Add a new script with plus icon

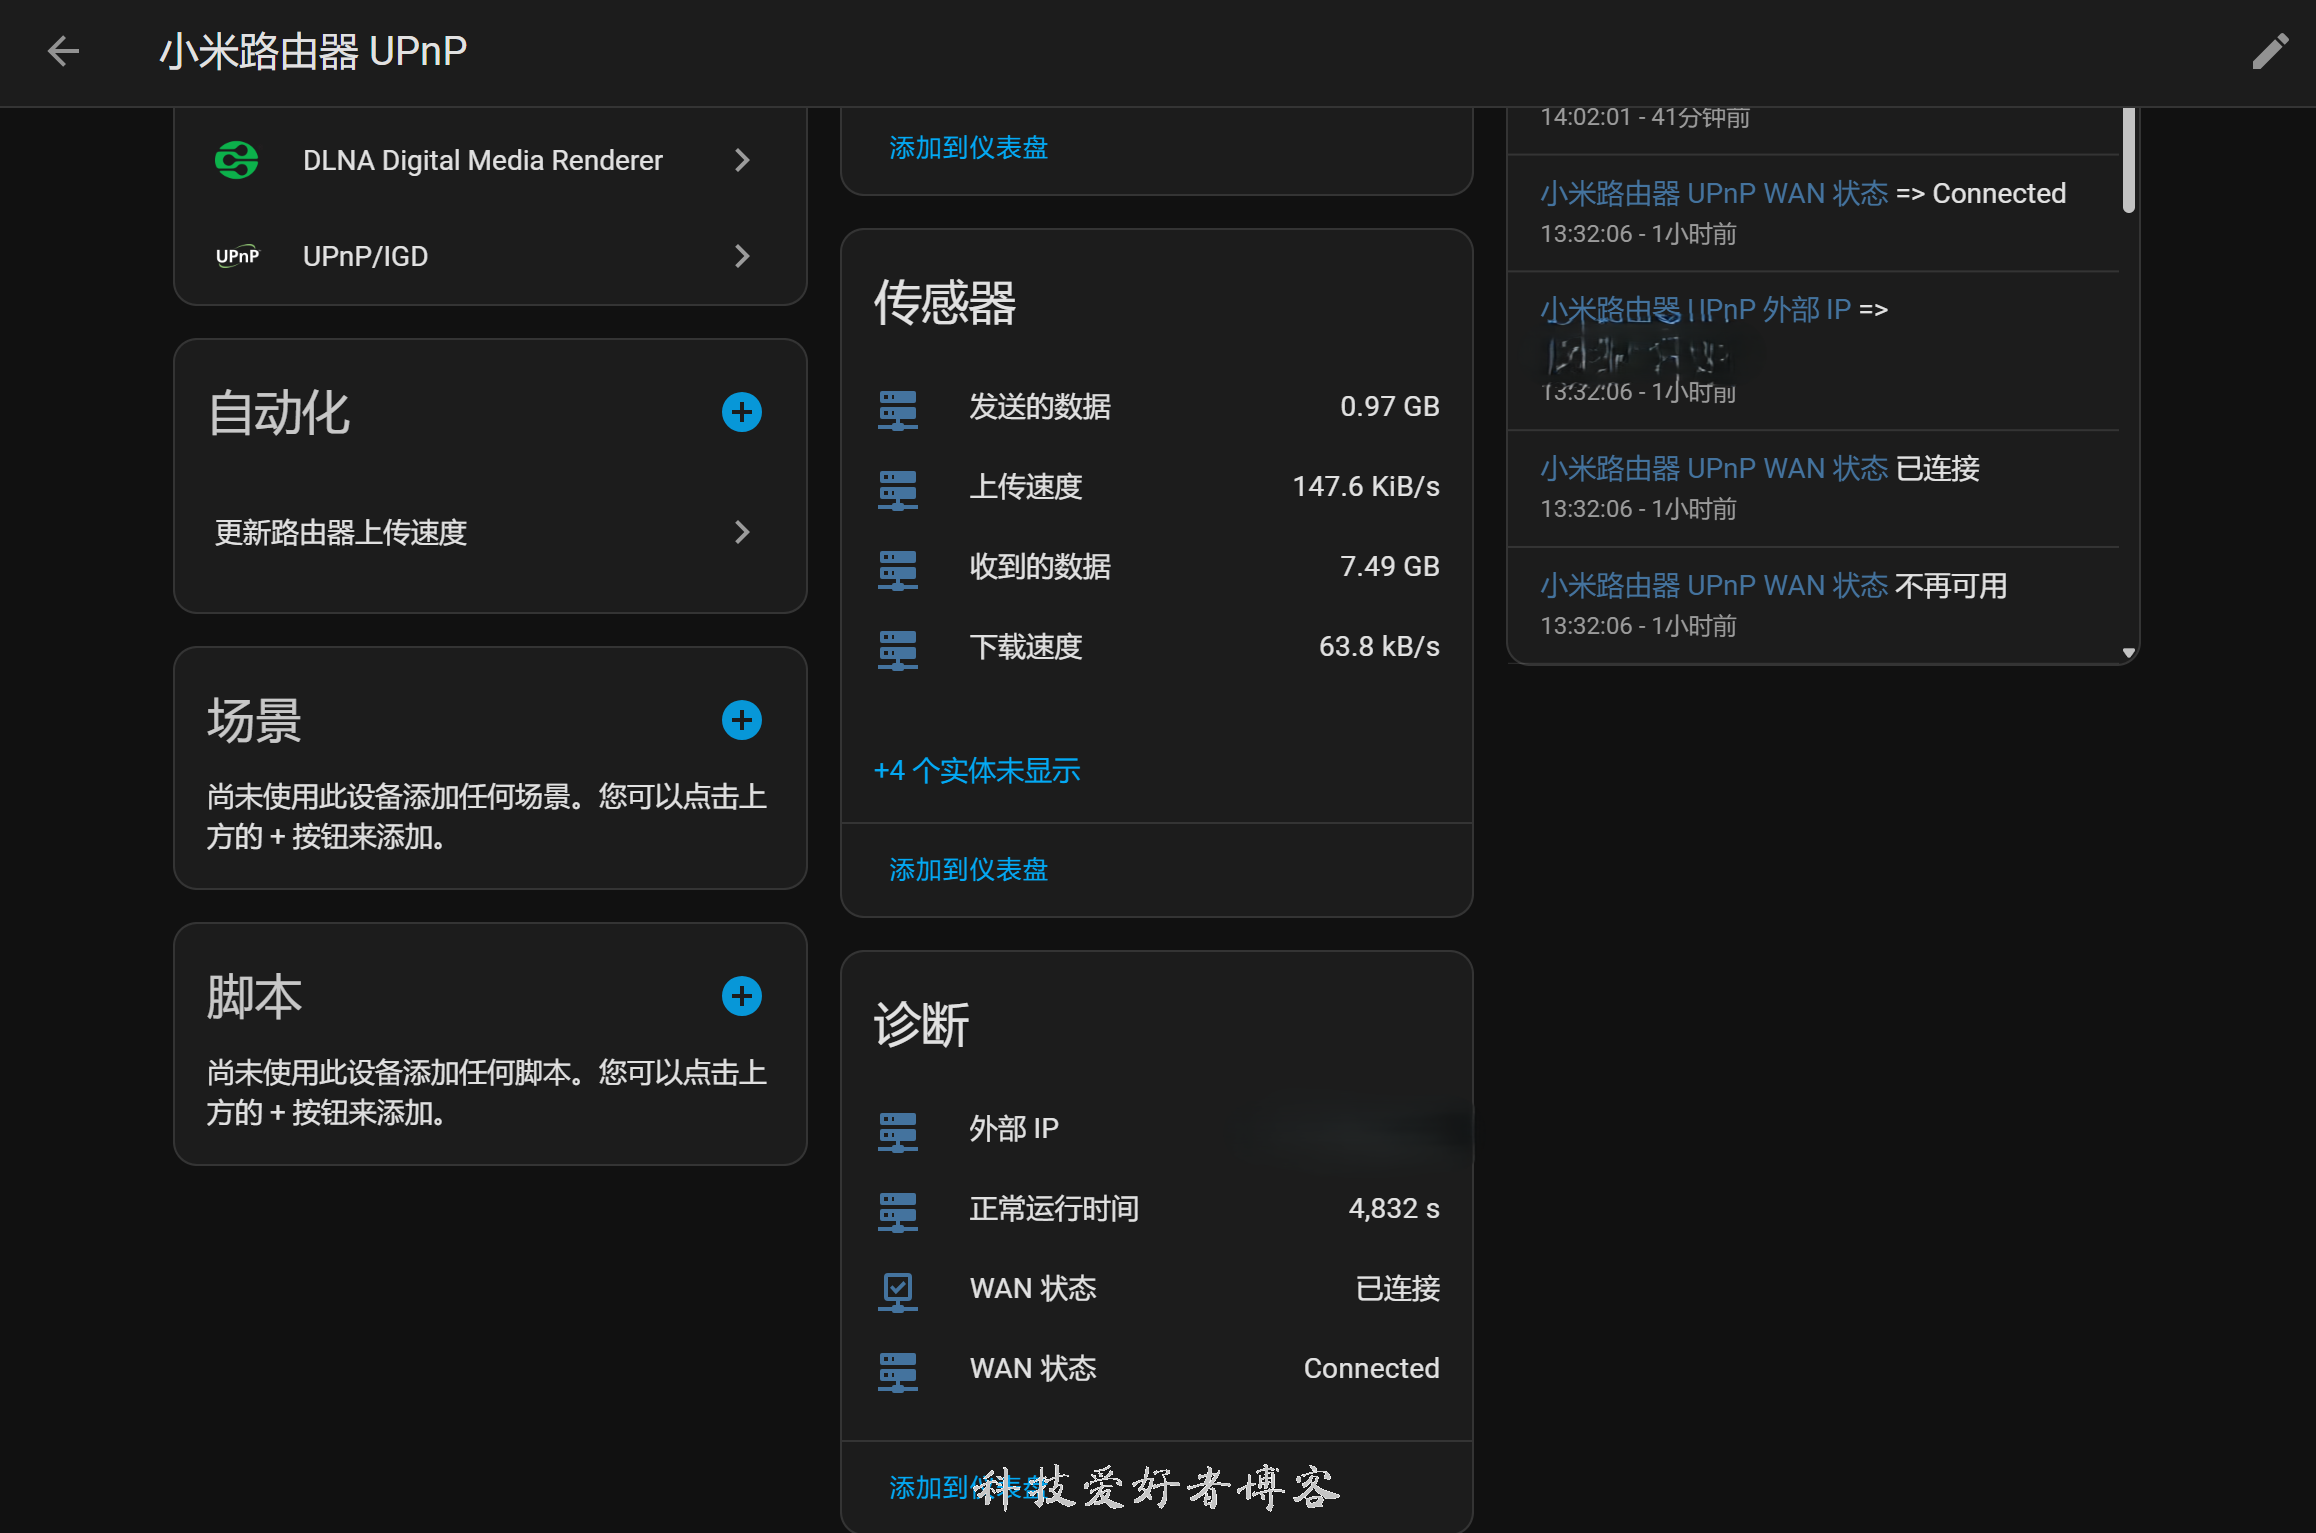pyautogui.click(x=742, y=996)
